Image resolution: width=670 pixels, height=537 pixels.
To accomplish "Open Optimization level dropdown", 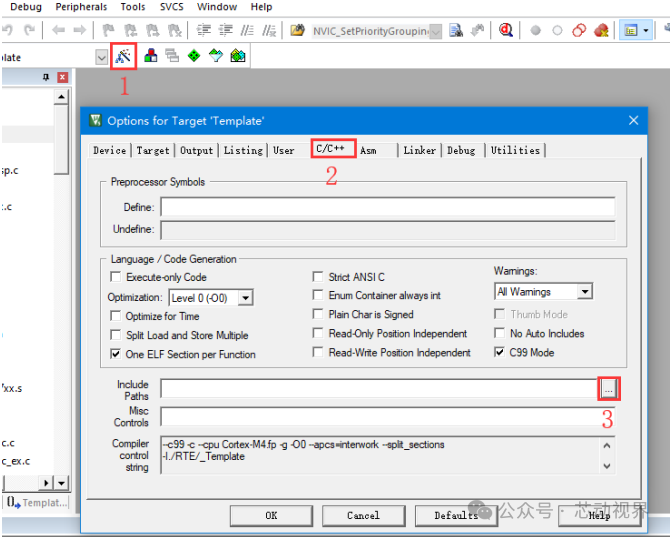I will coord(245,298).
